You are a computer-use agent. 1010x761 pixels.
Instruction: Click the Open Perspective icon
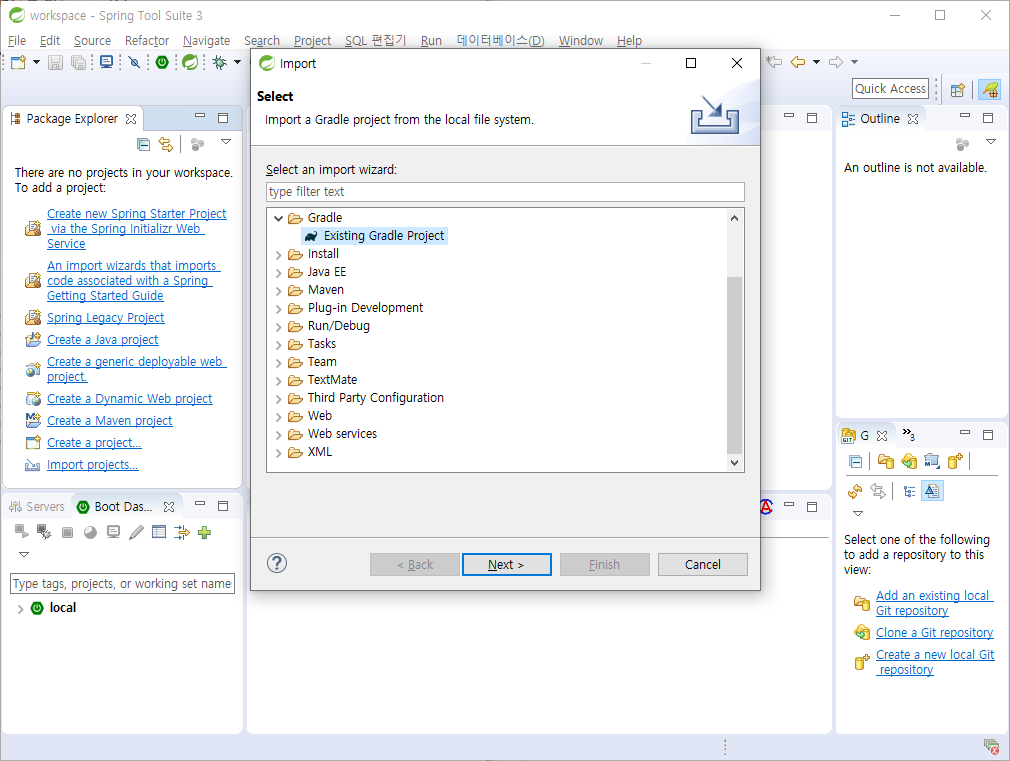(x=958, y=90)
